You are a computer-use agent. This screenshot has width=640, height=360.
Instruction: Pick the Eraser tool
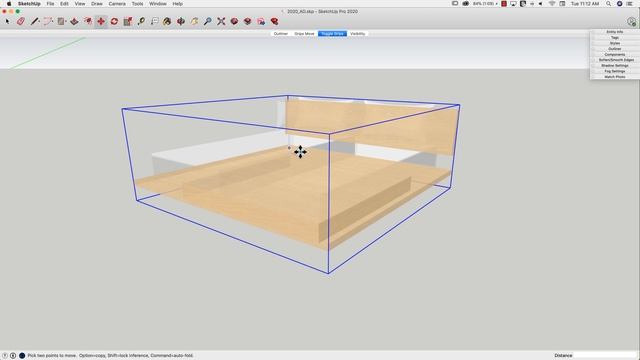point(21,21)
